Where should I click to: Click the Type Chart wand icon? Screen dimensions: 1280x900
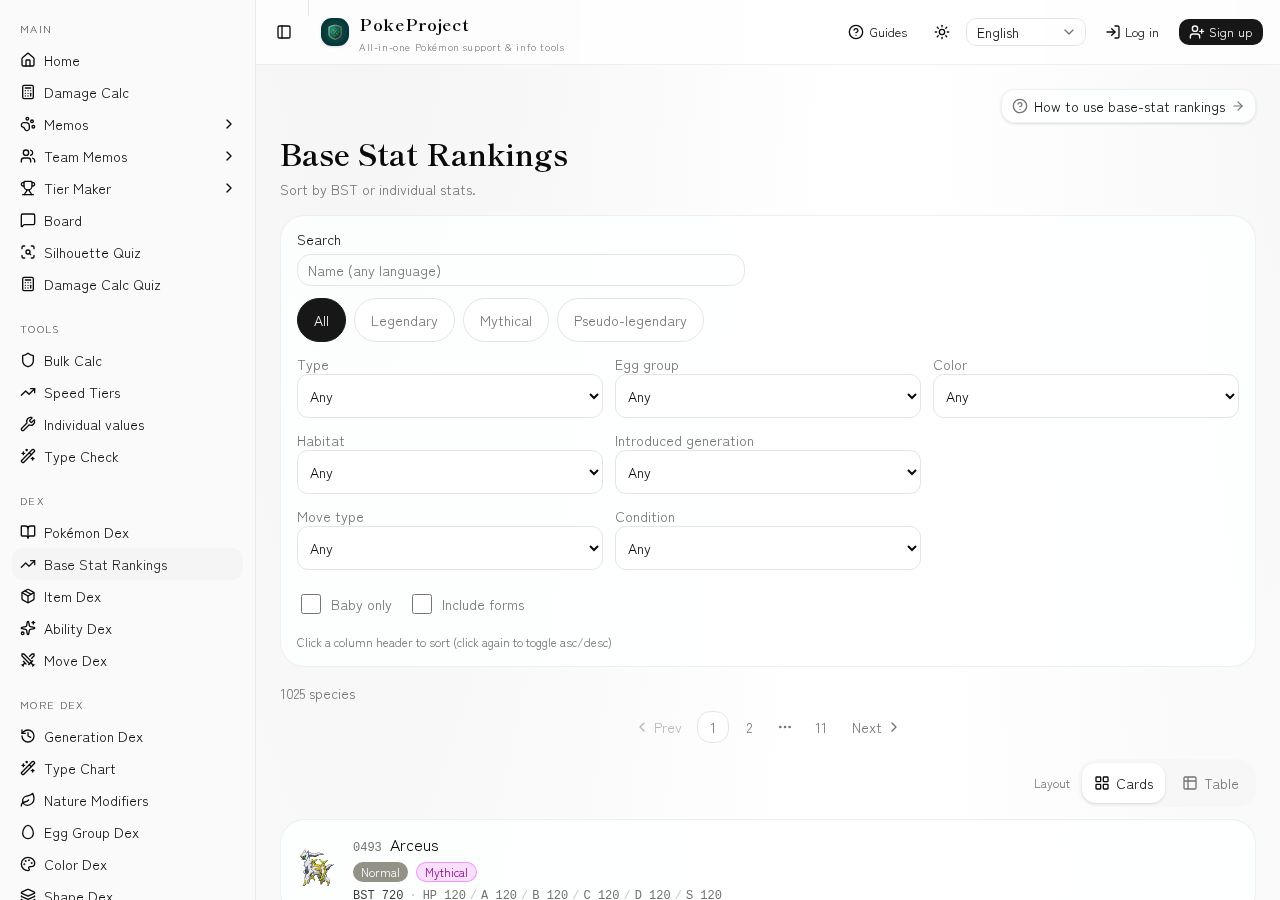click(28, 768)
